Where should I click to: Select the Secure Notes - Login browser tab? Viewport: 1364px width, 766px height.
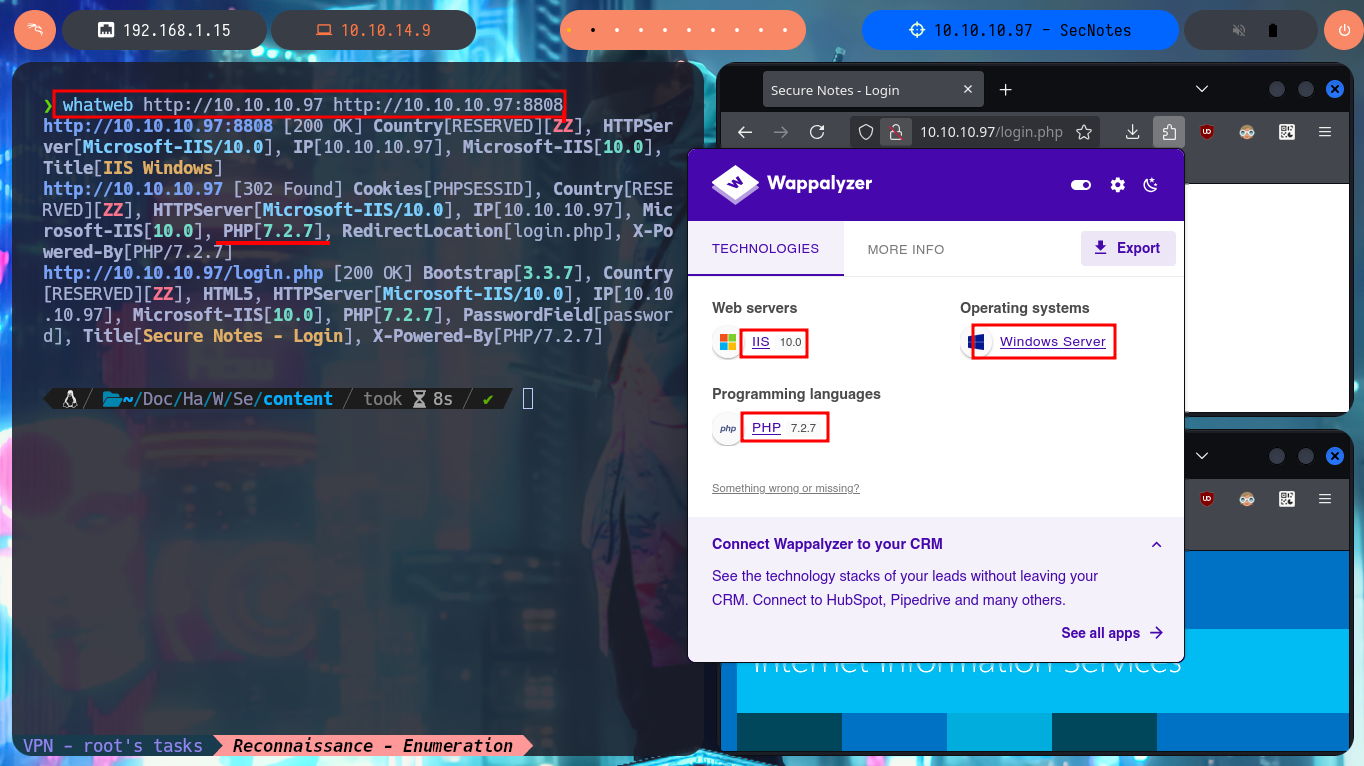(873, 90)
